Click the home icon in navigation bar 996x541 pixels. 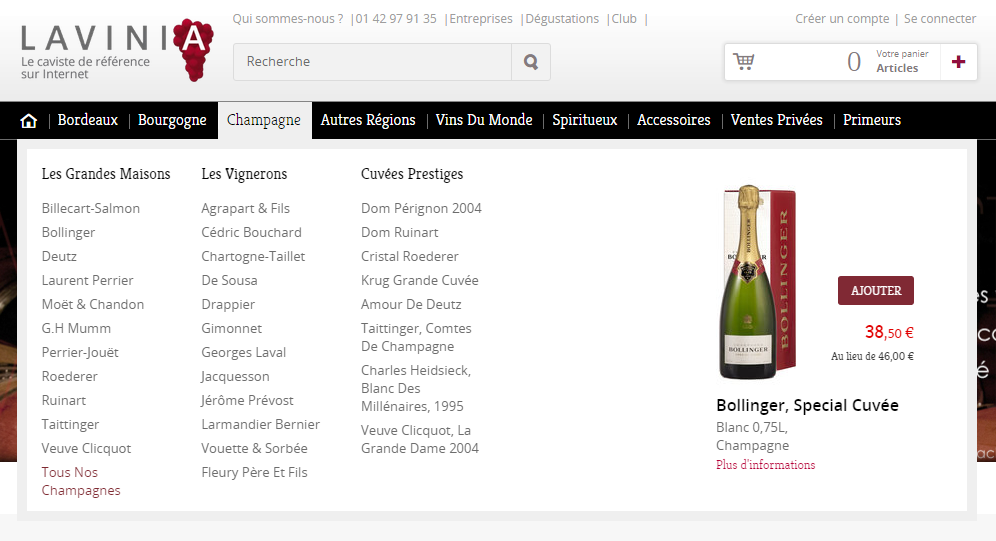[29, 121]
